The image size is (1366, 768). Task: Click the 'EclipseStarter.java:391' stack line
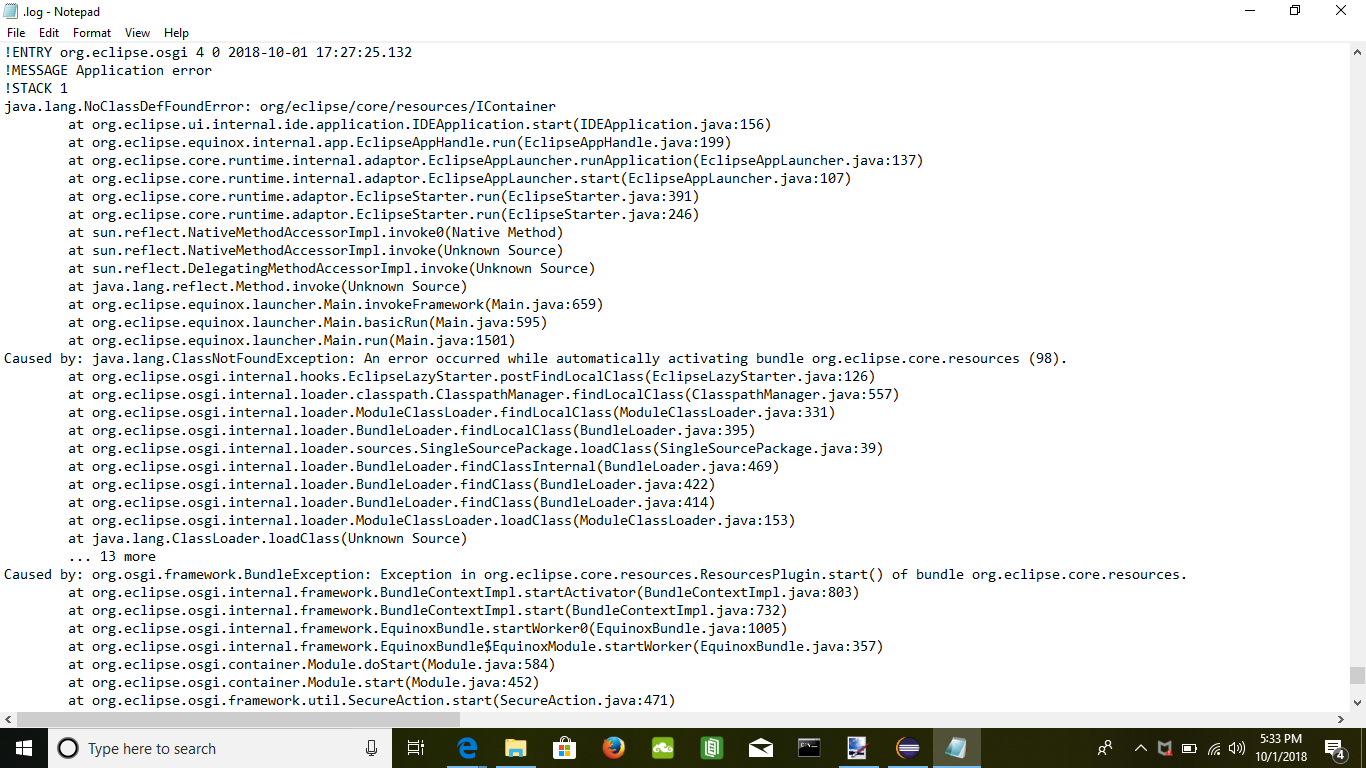[384, 196]
